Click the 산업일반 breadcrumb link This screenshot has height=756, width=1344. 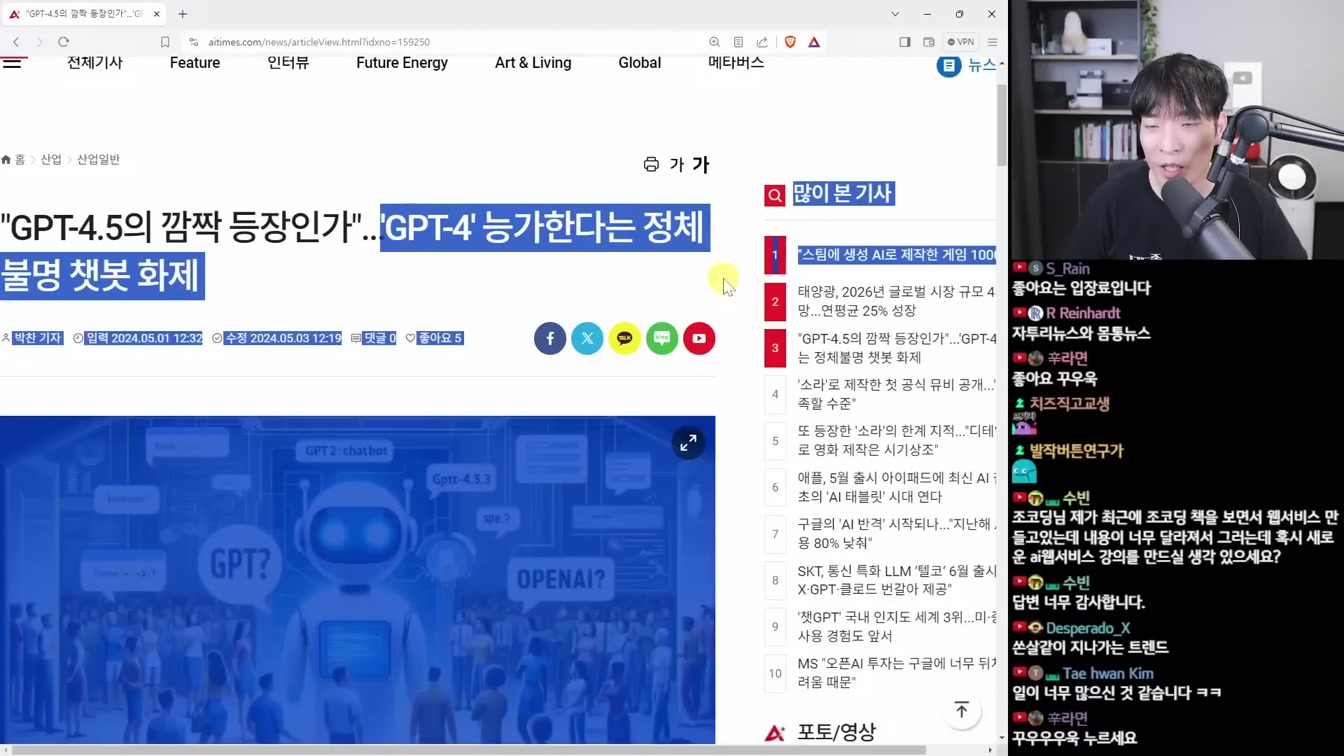[x=98, y=160]
